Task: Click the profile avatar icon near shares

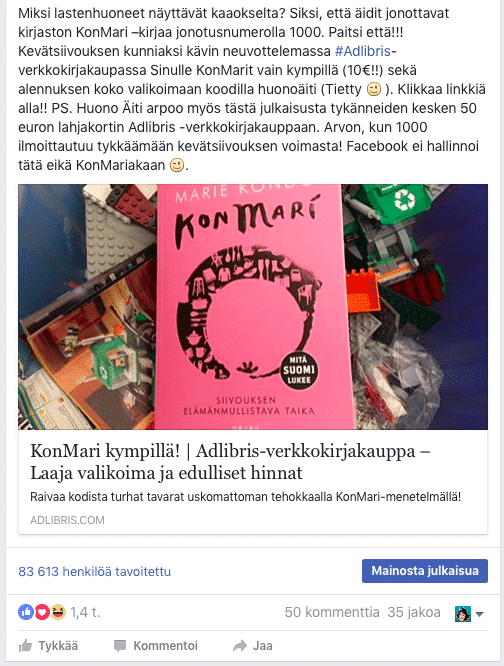Action: point(463,613)
